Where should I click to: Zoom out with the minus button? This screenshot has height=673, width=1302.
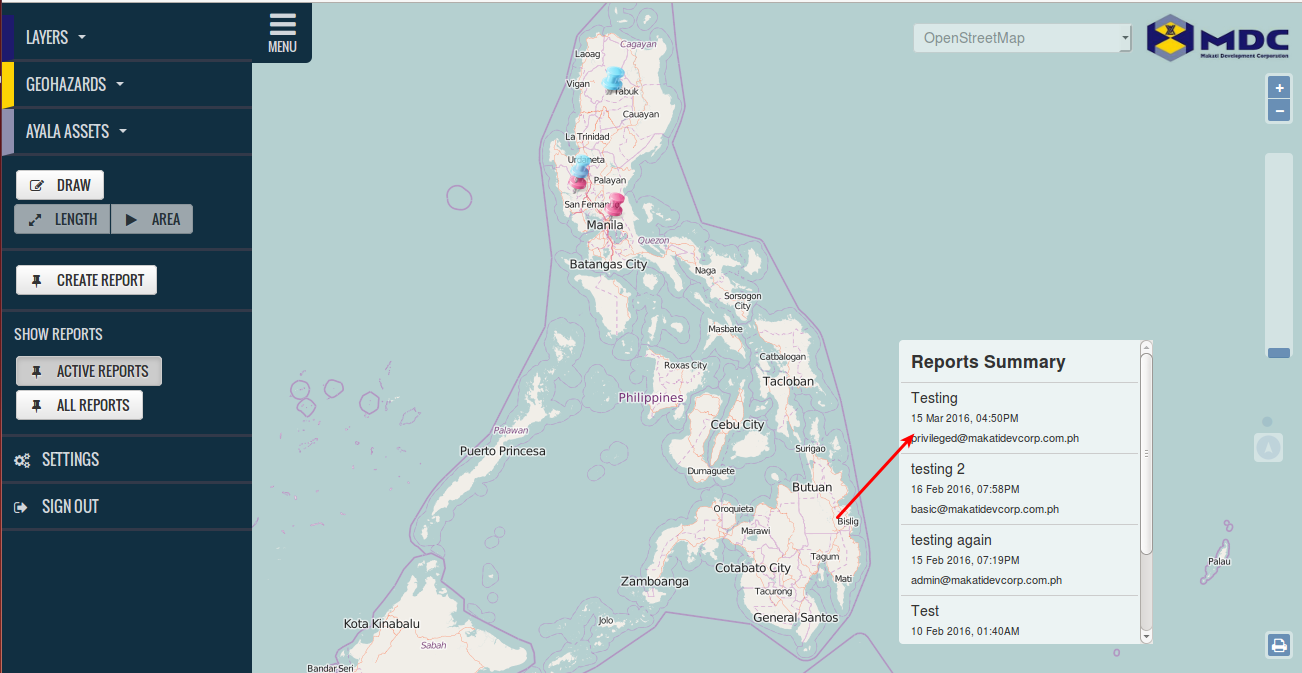pyautogui.click(x=1279, y=111)
